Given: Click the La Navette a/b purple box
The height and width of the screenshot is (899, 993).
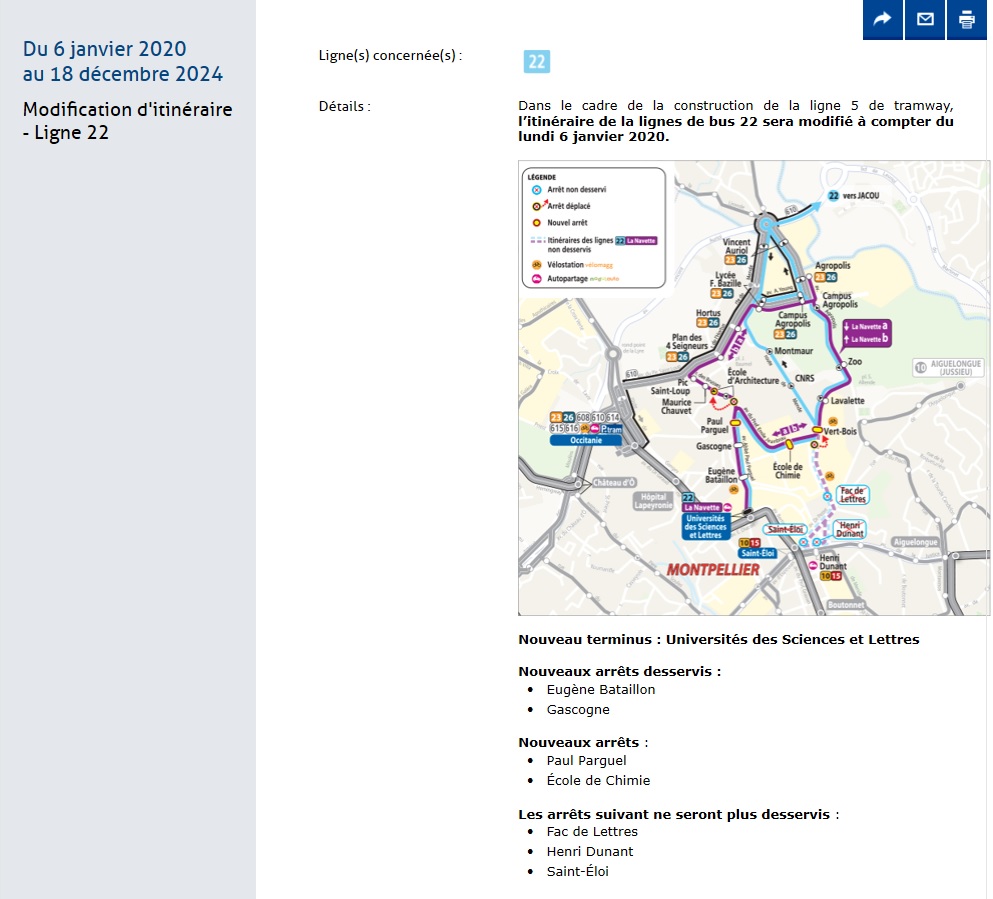Looking at the screenshot, I should click(x=866, y=333).
